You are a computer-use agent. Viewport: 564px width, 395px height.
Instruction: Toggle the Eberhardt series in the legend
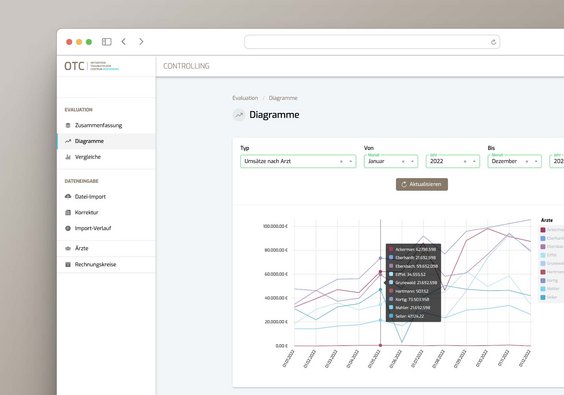pyautogui.click(x=552, y=238)
